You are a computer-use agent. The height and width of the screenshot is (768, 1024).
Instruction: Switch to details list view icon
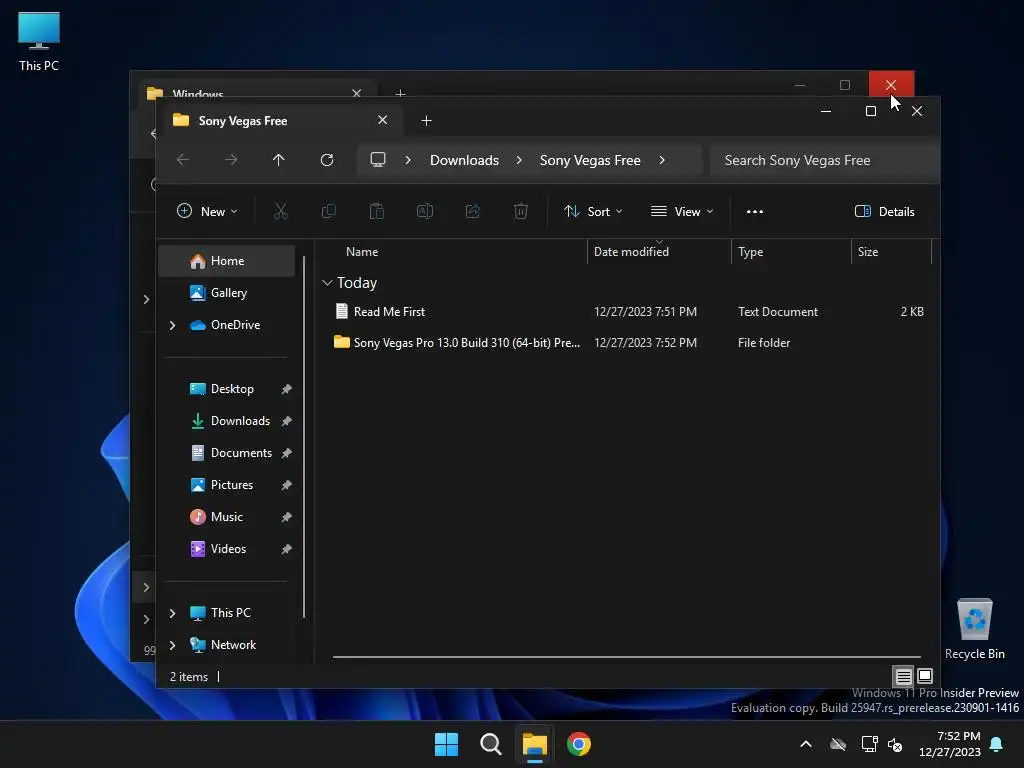(x=903, y=677)
